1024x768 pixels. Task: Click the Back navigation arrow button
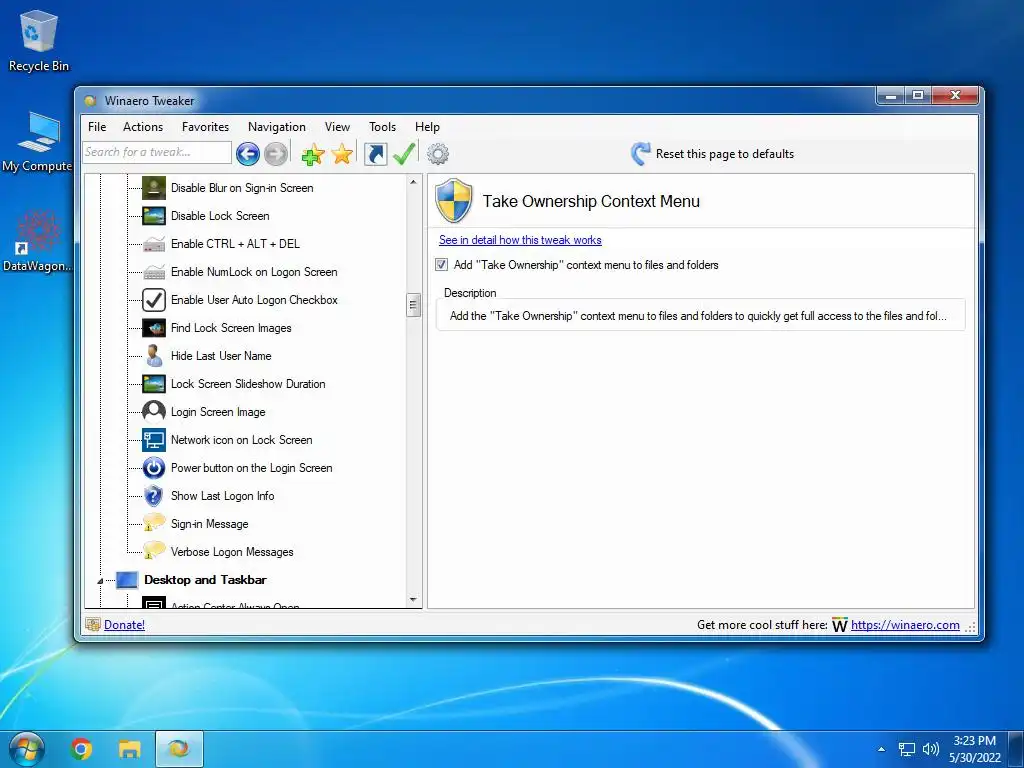point(248,154)
